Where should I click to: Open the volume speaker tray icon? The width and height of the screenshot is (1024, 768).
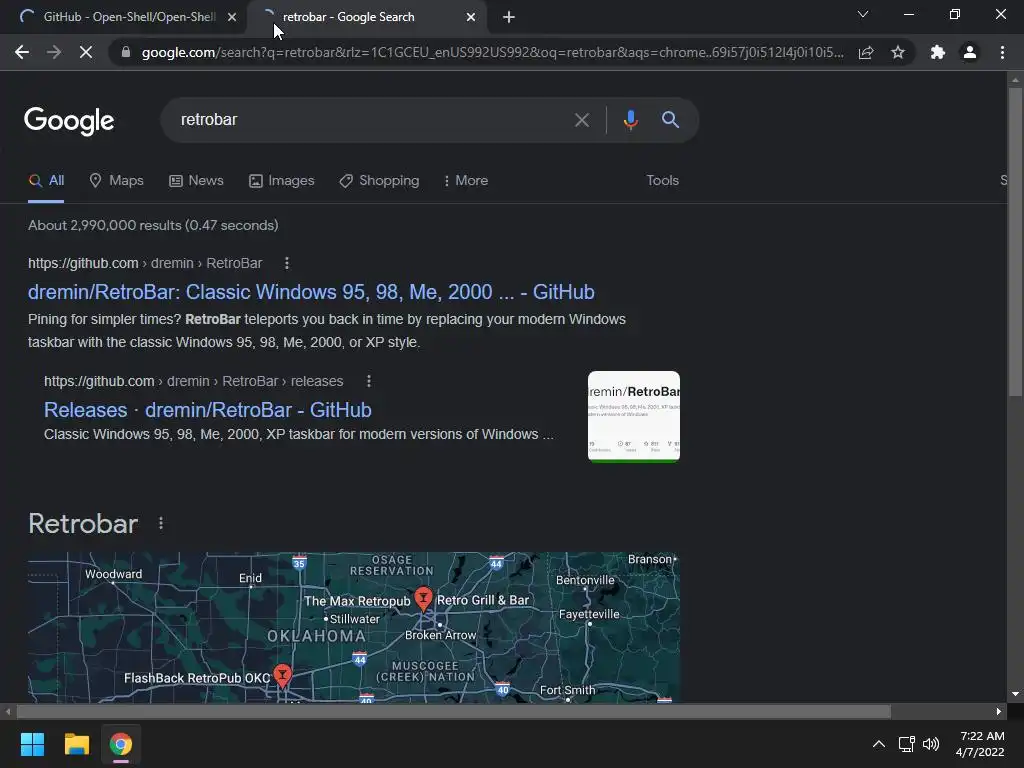931,744
